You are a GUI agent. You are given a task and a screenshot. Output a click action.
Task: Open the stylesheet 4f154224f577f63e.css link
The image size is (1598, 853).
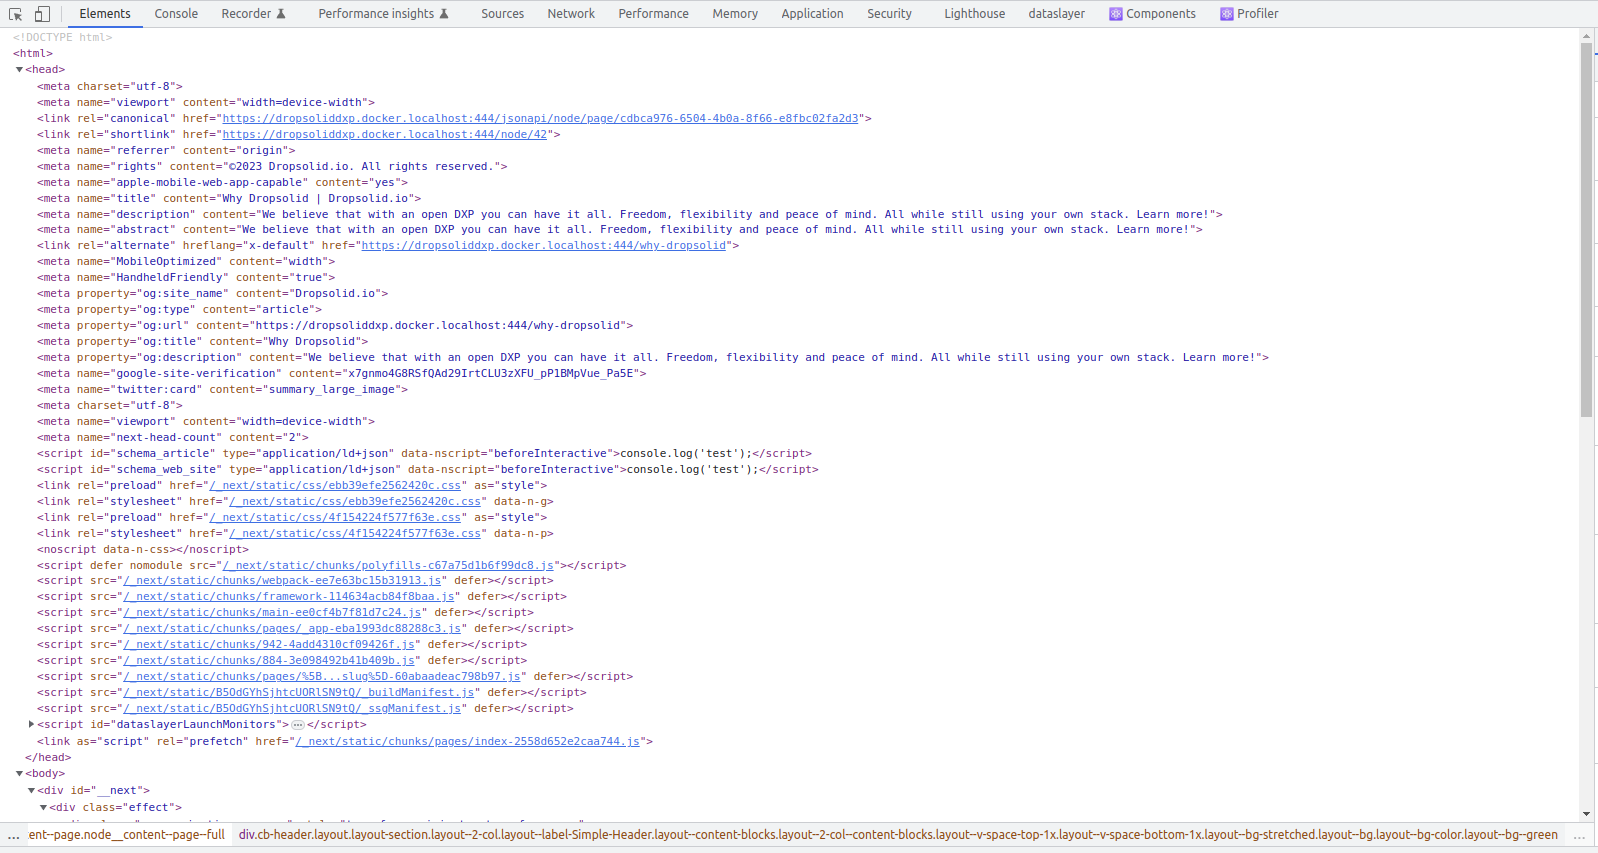pos(355,534)
